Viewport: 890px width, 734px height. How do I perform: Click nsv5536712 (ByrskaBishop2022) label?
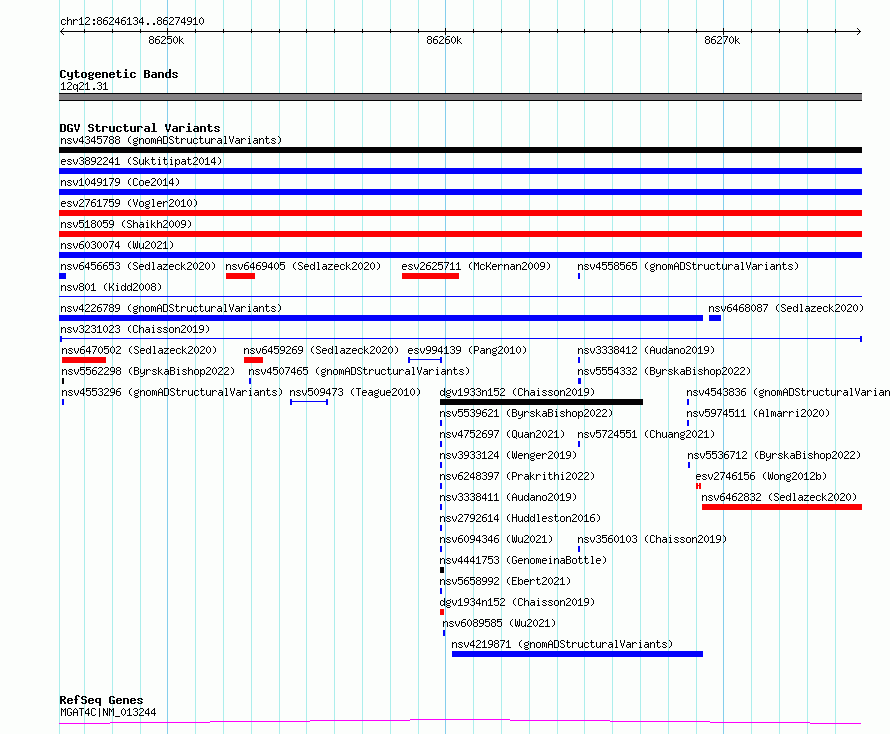(774, 455)
